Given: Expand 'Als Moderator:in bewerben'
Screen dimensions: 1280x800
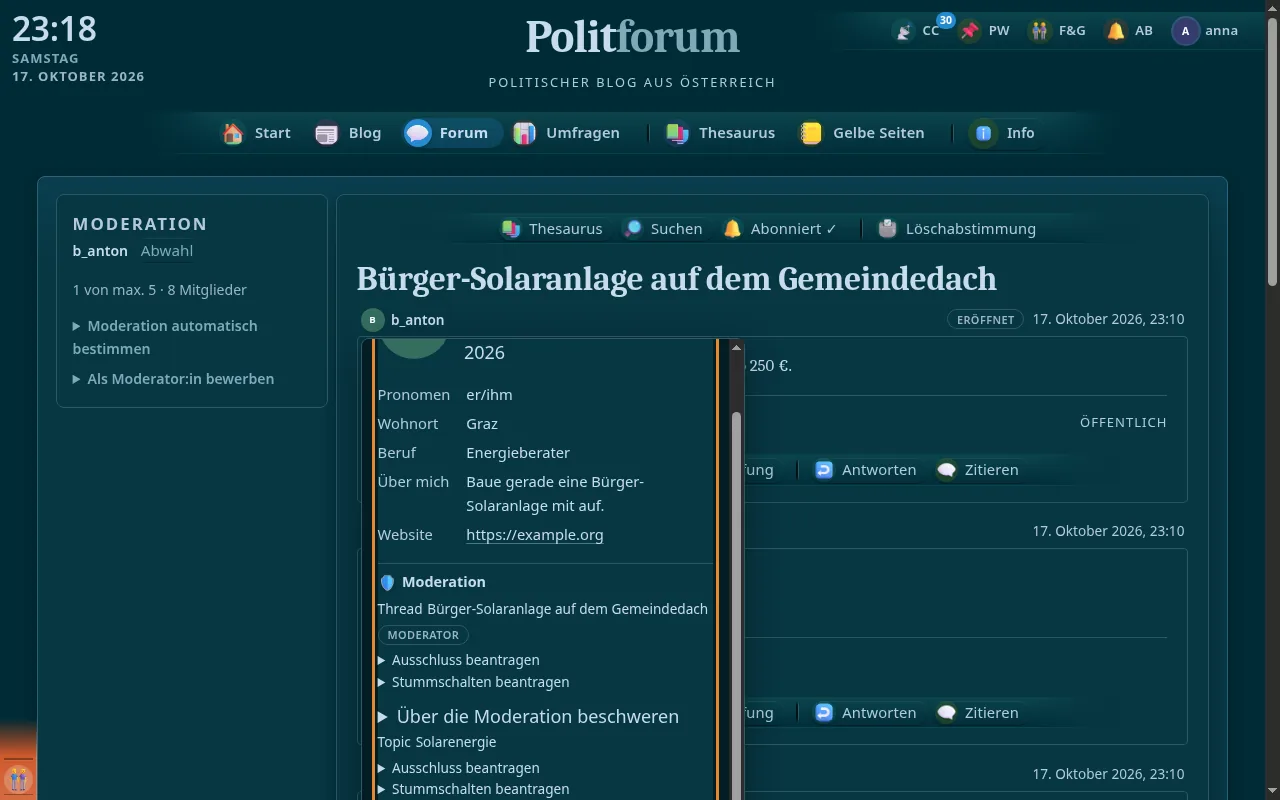Looking at the screenshot, I should 173,379.
